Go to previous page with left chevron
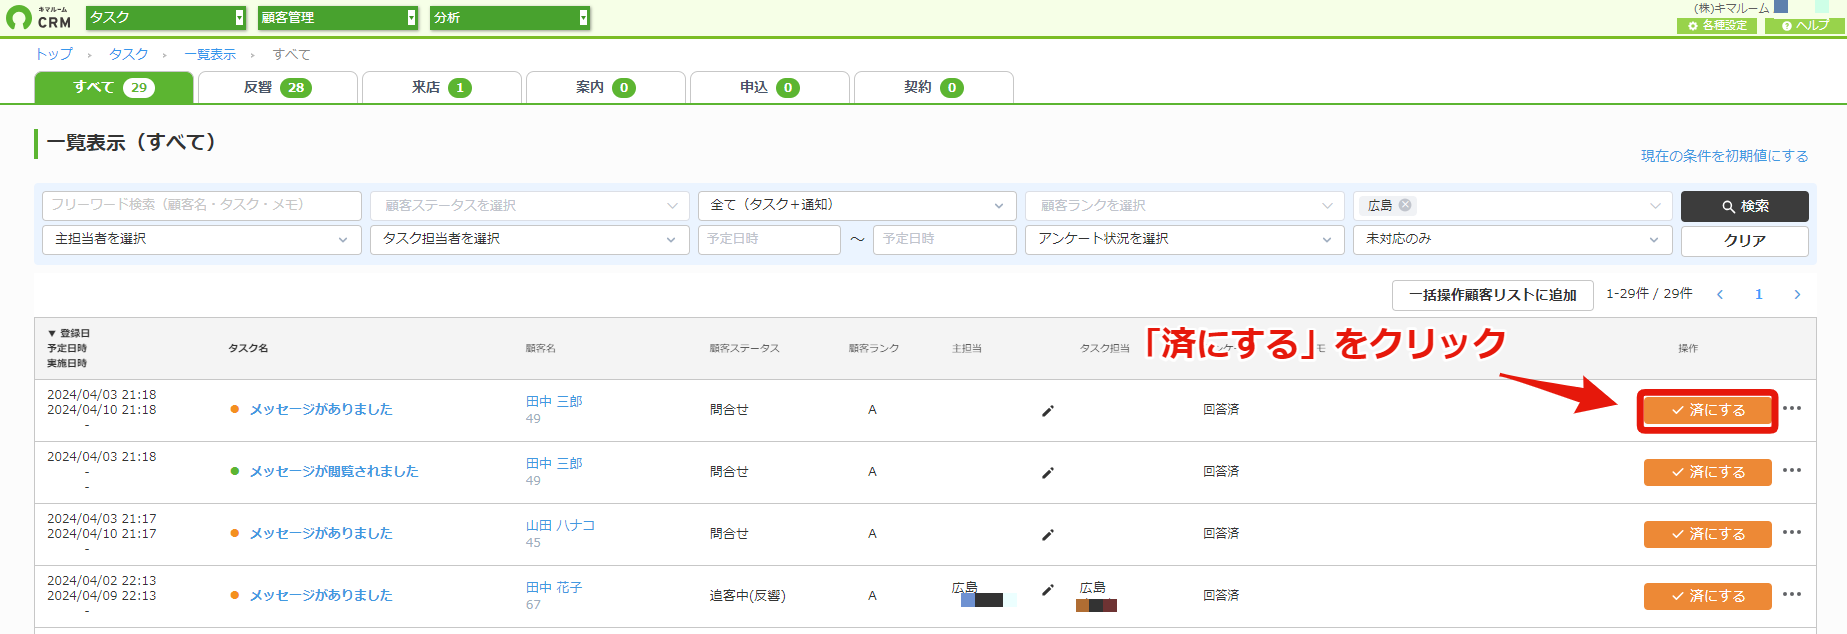Screen dimensions: 1847x634 (1720, 294)
